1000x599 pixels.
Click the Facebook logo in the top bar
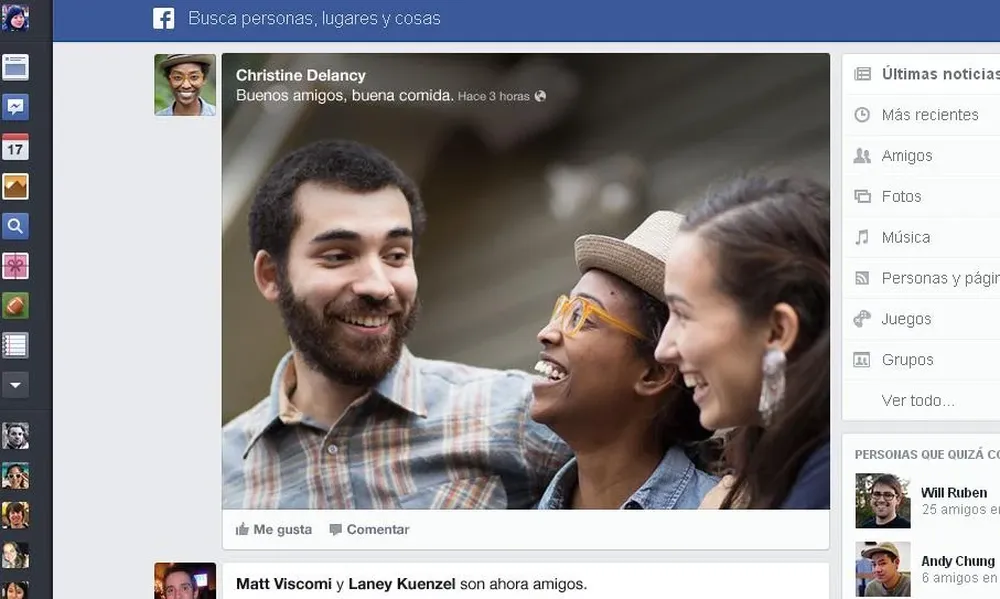[x=163, y=19]
